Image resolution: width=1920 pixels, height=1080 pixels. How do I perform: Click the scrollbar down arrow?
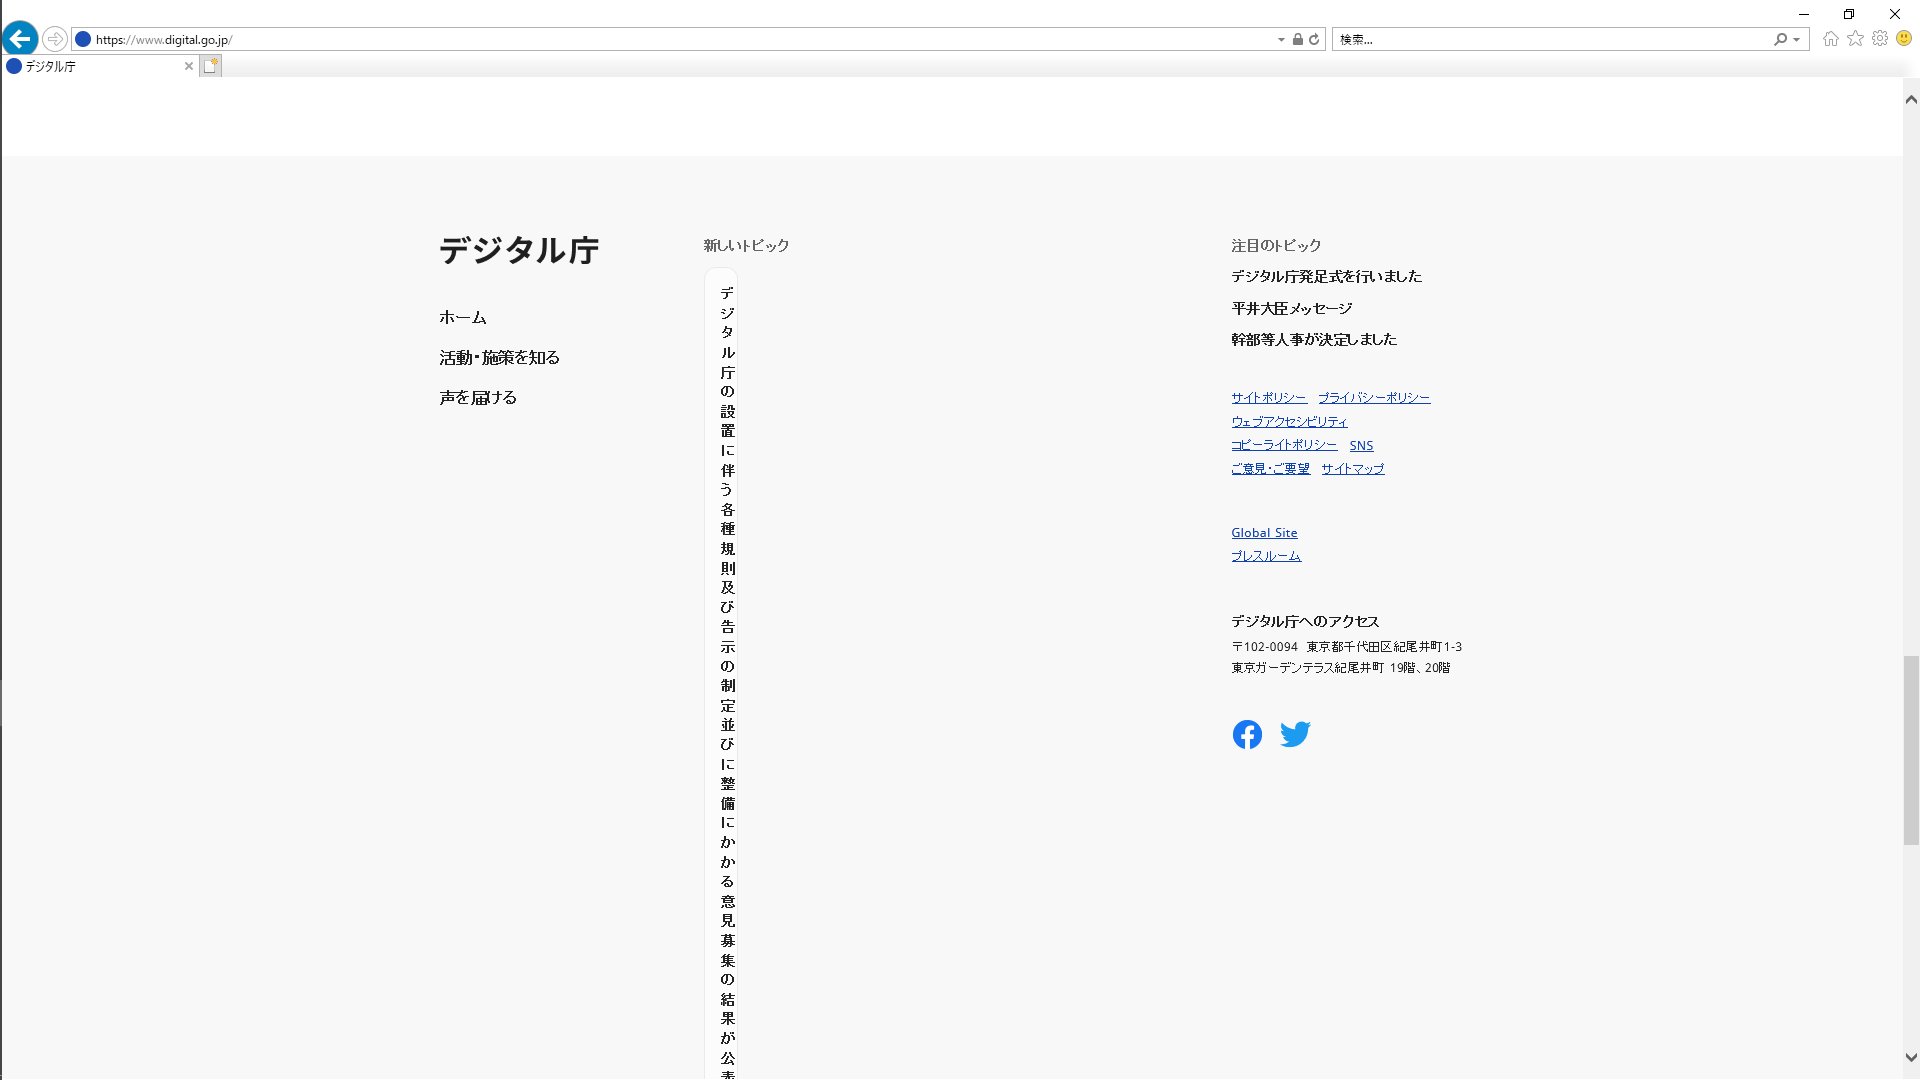click(1911, 1057)
